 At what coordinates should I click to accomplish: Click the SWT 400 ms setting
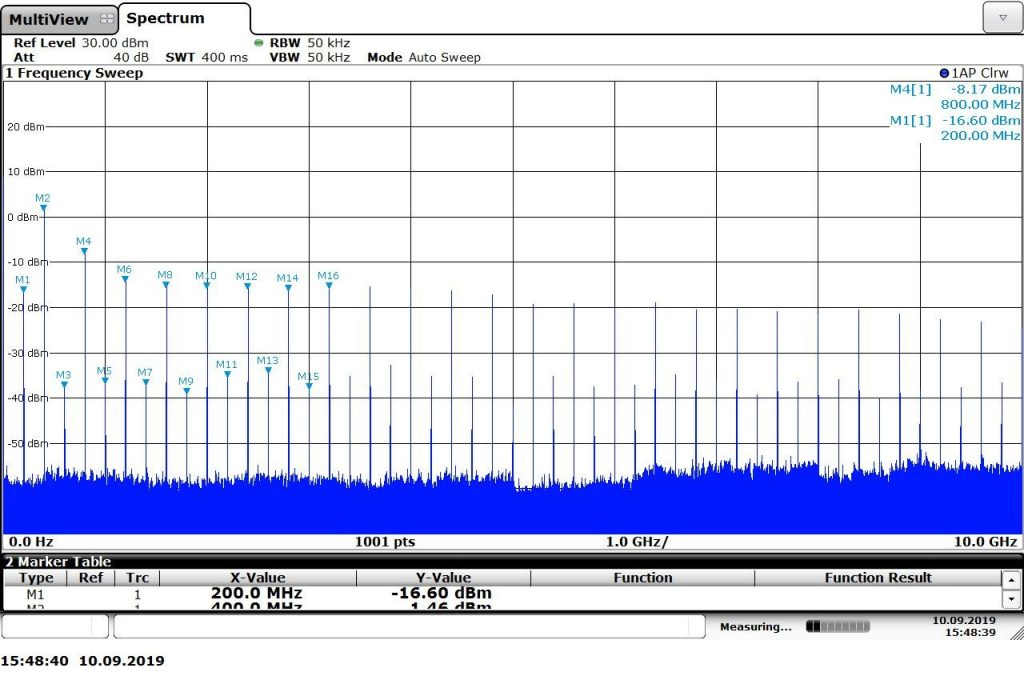[x=206, y=57]
